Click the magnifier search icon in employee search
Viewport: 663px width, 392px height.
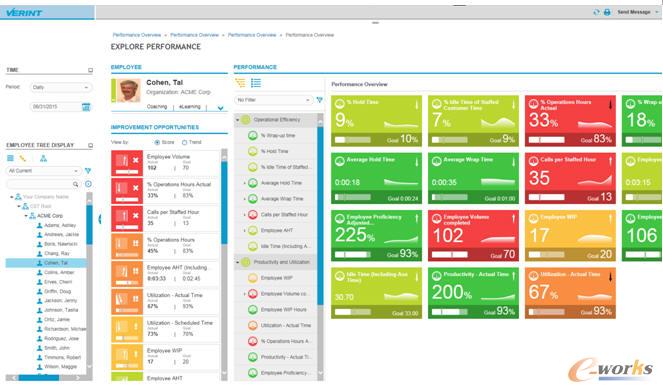point(75,184)
